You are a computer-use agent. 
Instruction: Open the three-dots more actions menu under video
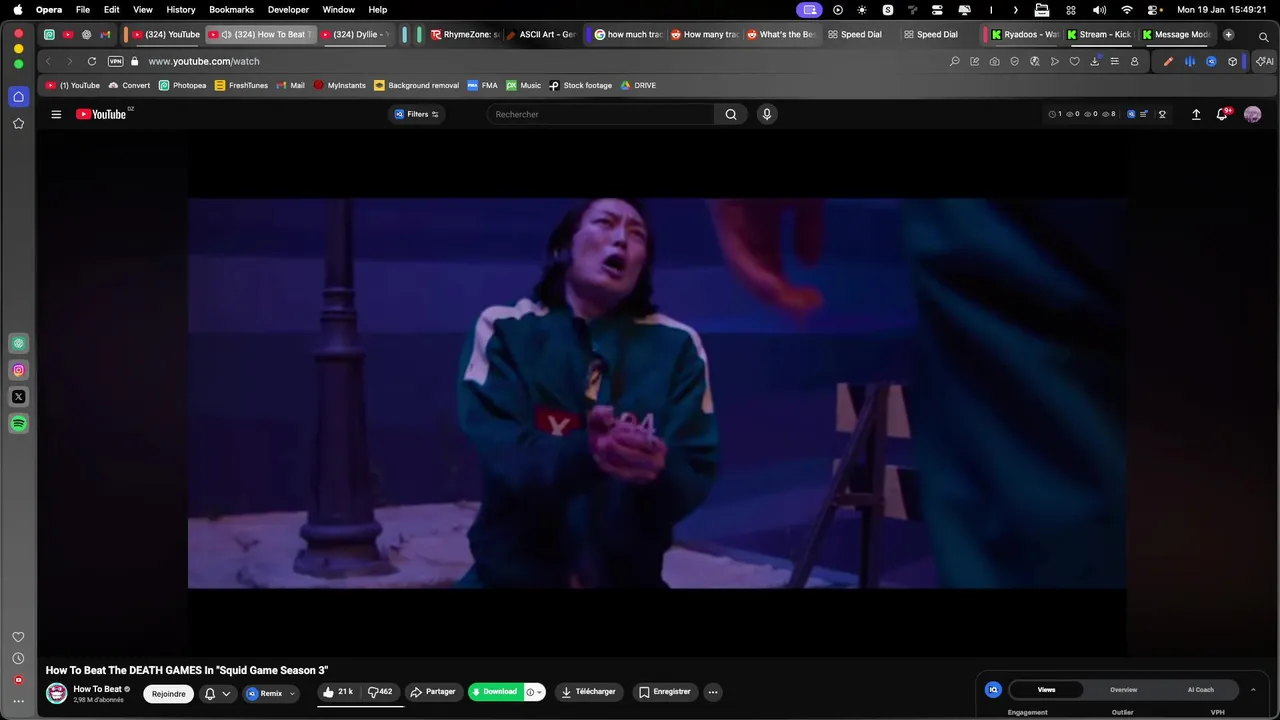point(713,692)
